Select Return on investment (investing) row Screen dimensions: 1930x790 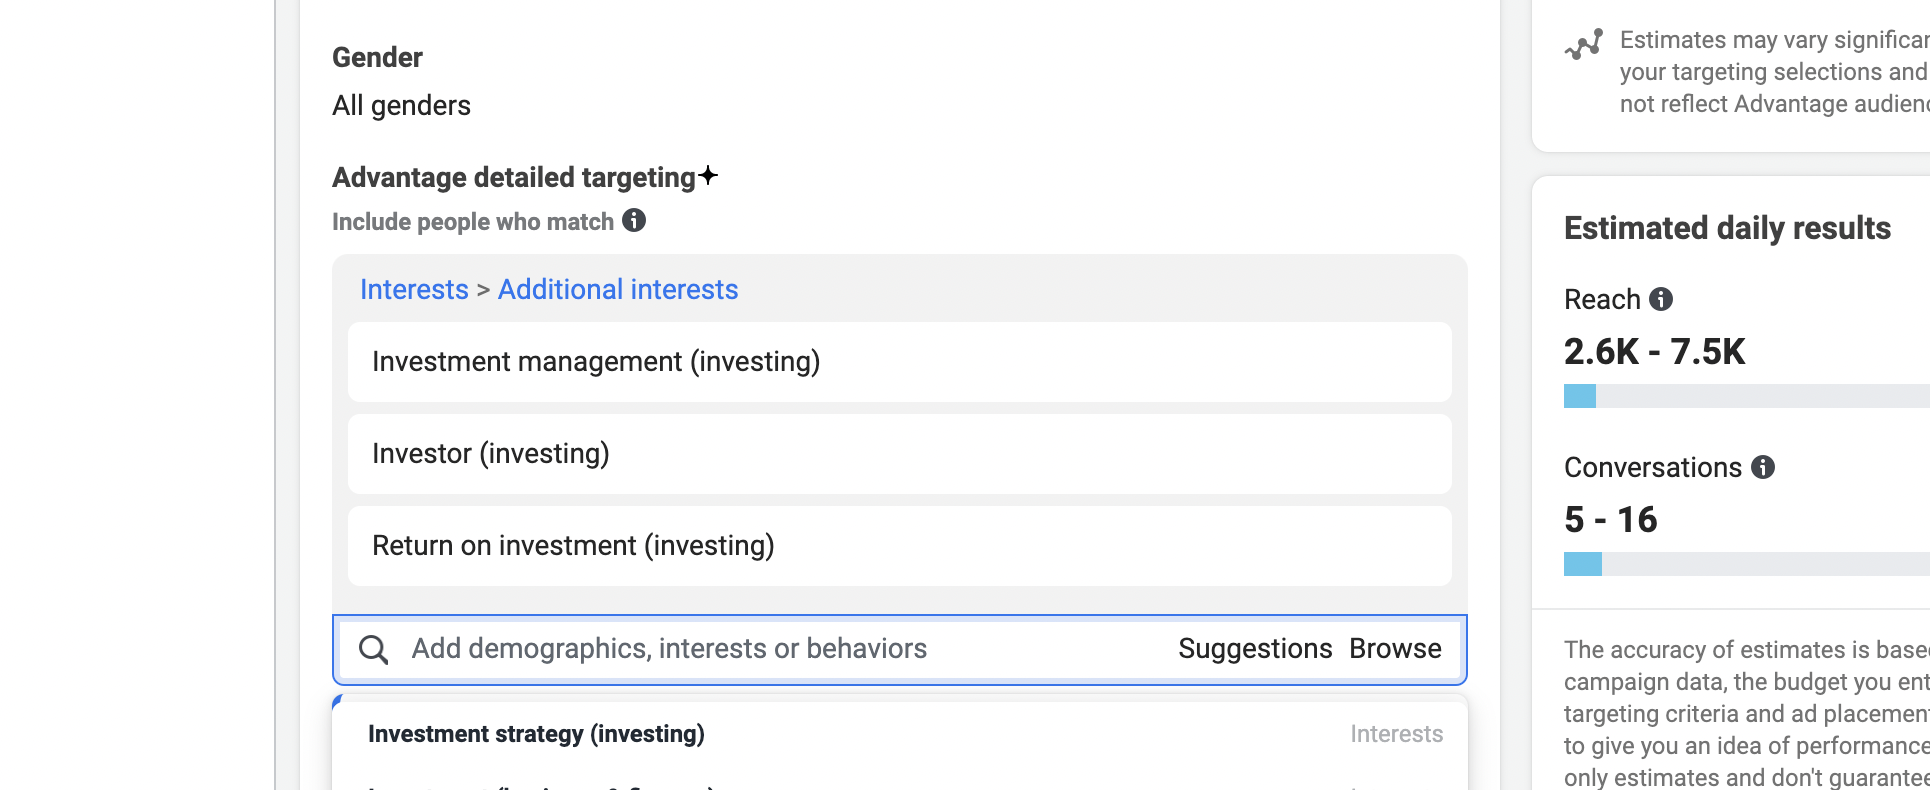[900, 546]
